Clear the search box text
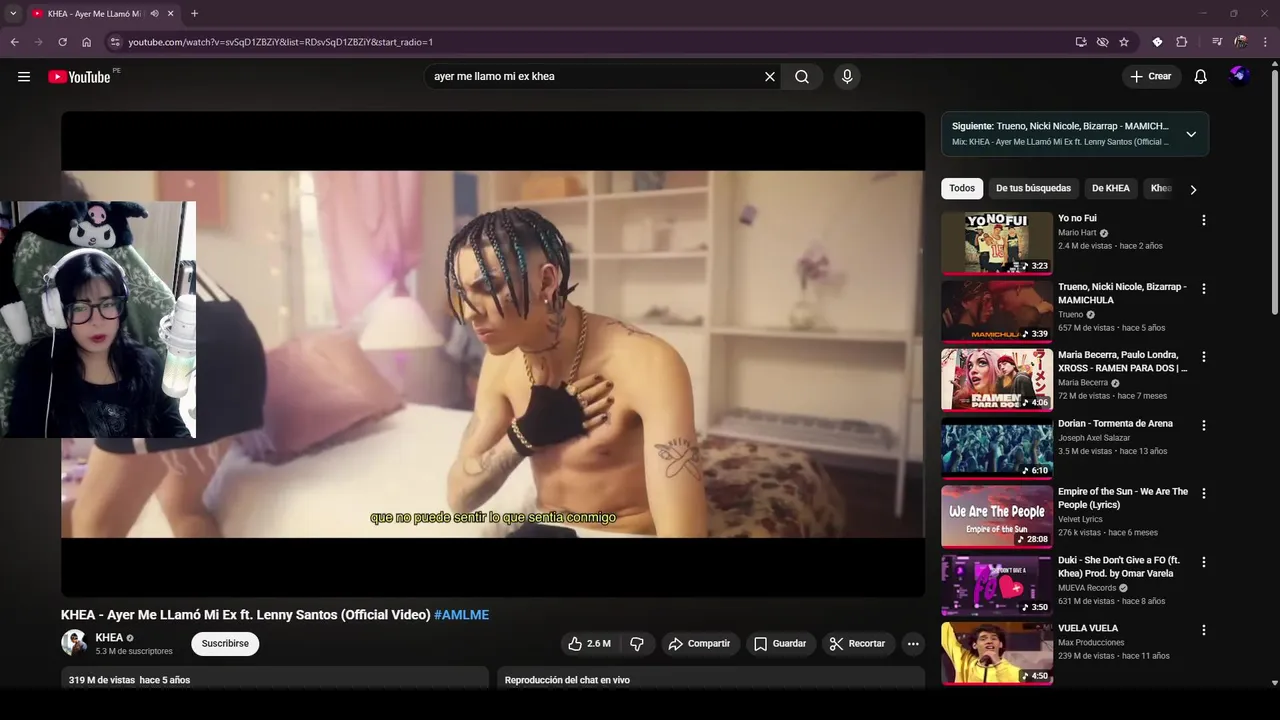This screenshot has width=1280, height=720. pos(770,77)
